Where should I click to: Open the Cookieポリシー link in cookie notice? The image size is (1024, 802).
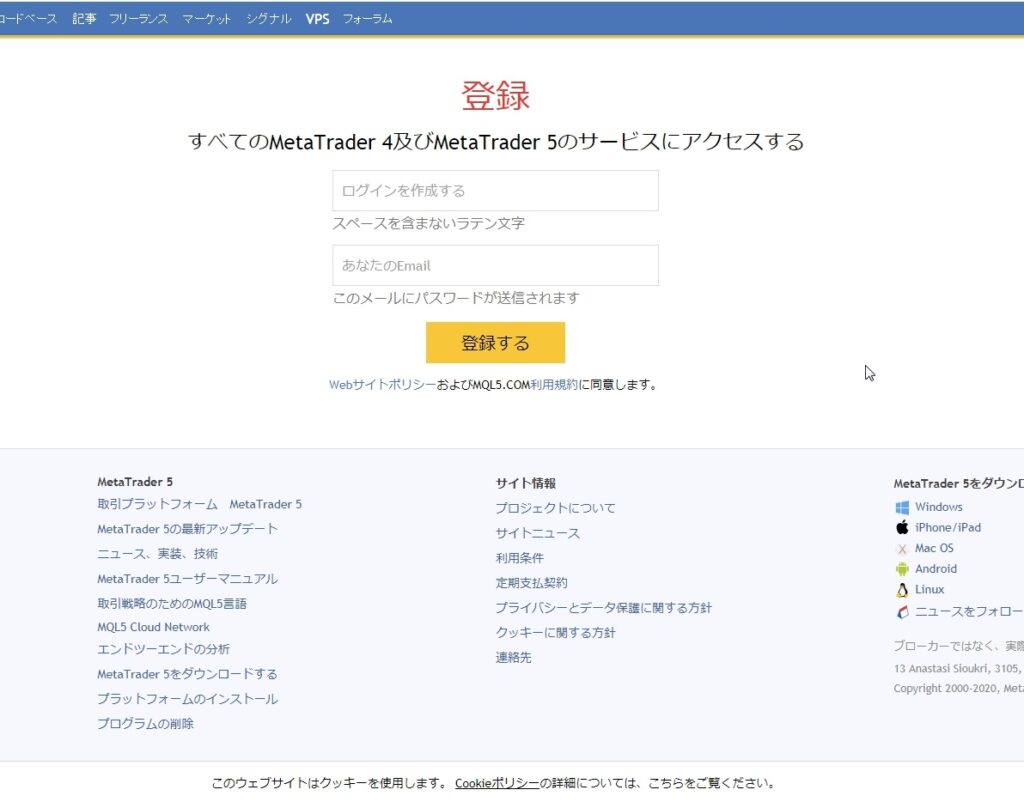[x=497, y=783]
